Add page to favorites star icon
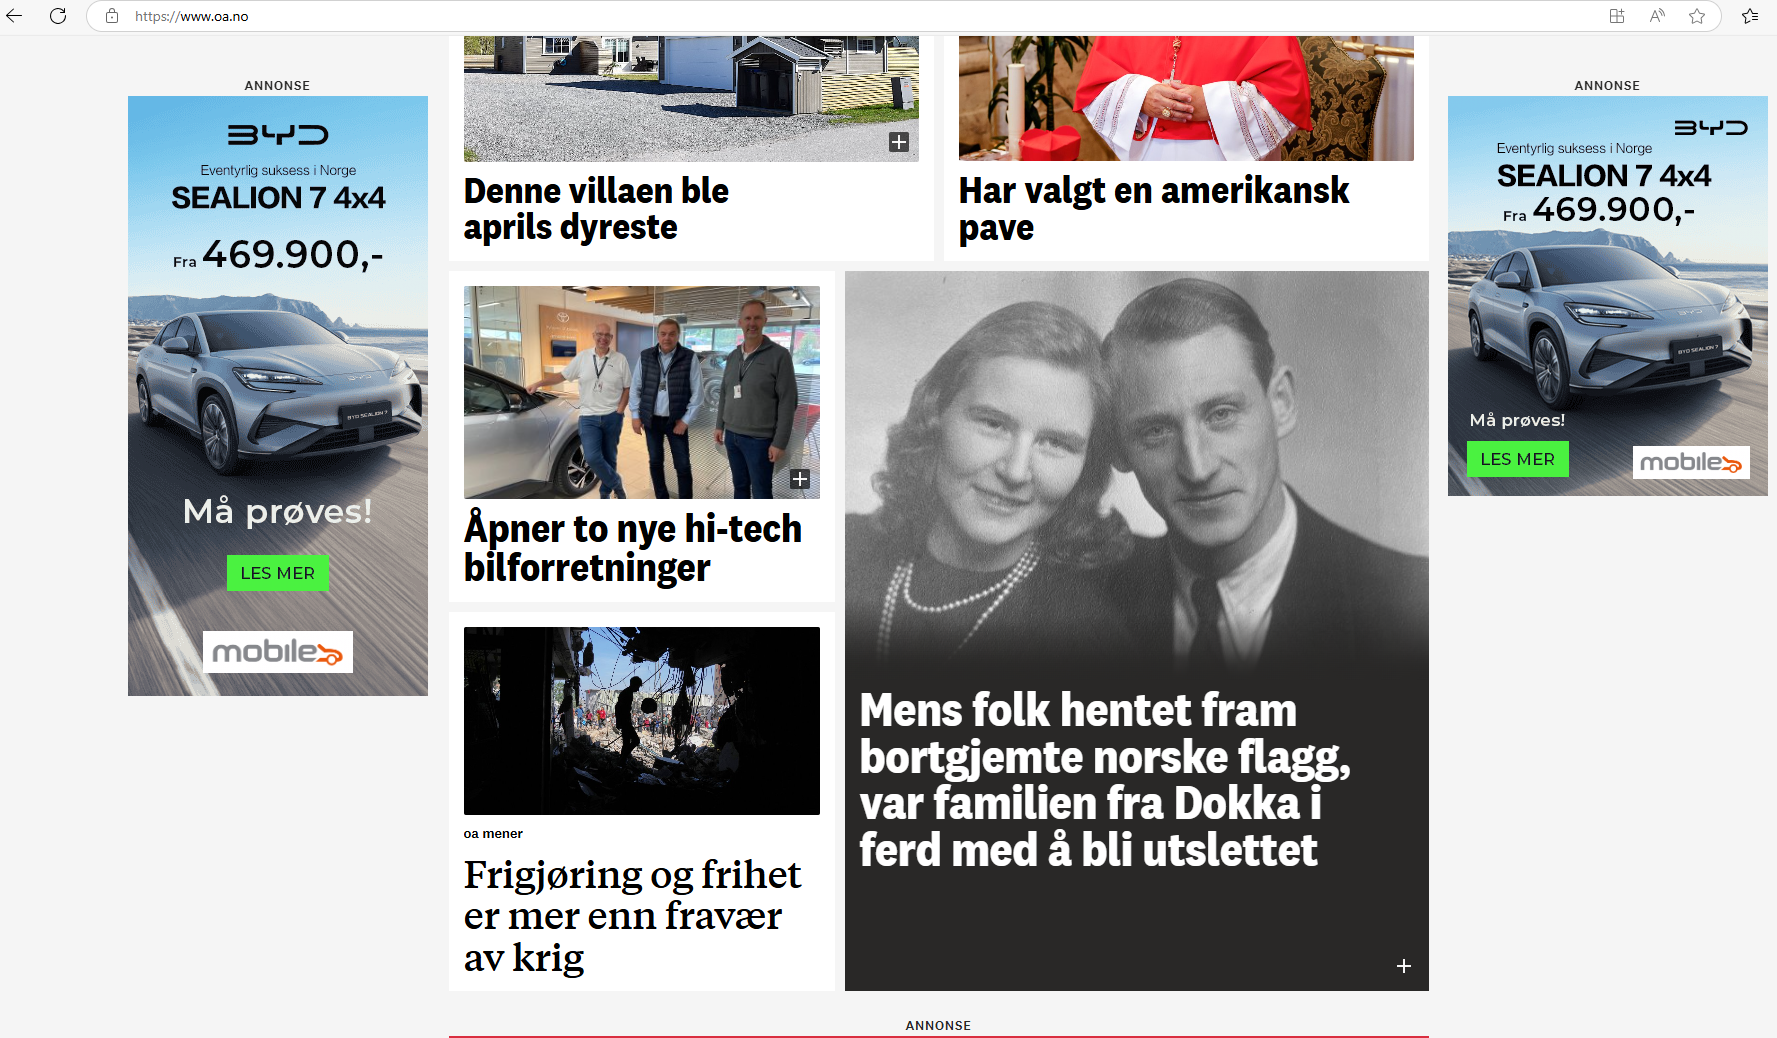This screenshot has width=1777, height=1038. coord(1697,16)
